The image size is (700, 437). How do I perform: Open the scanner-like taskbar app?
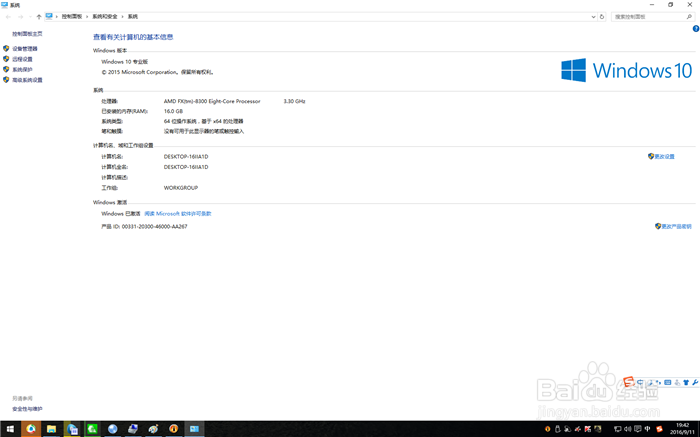point(133,429)
